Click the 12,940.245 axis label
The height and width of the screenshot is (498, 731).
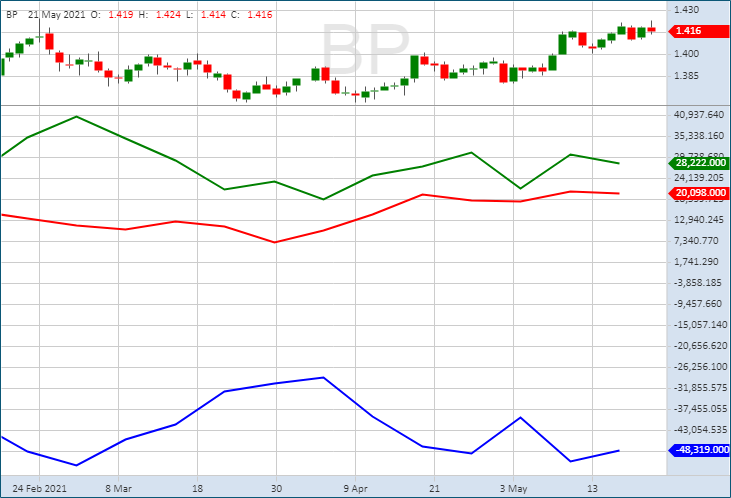click(x=699, y=220)
